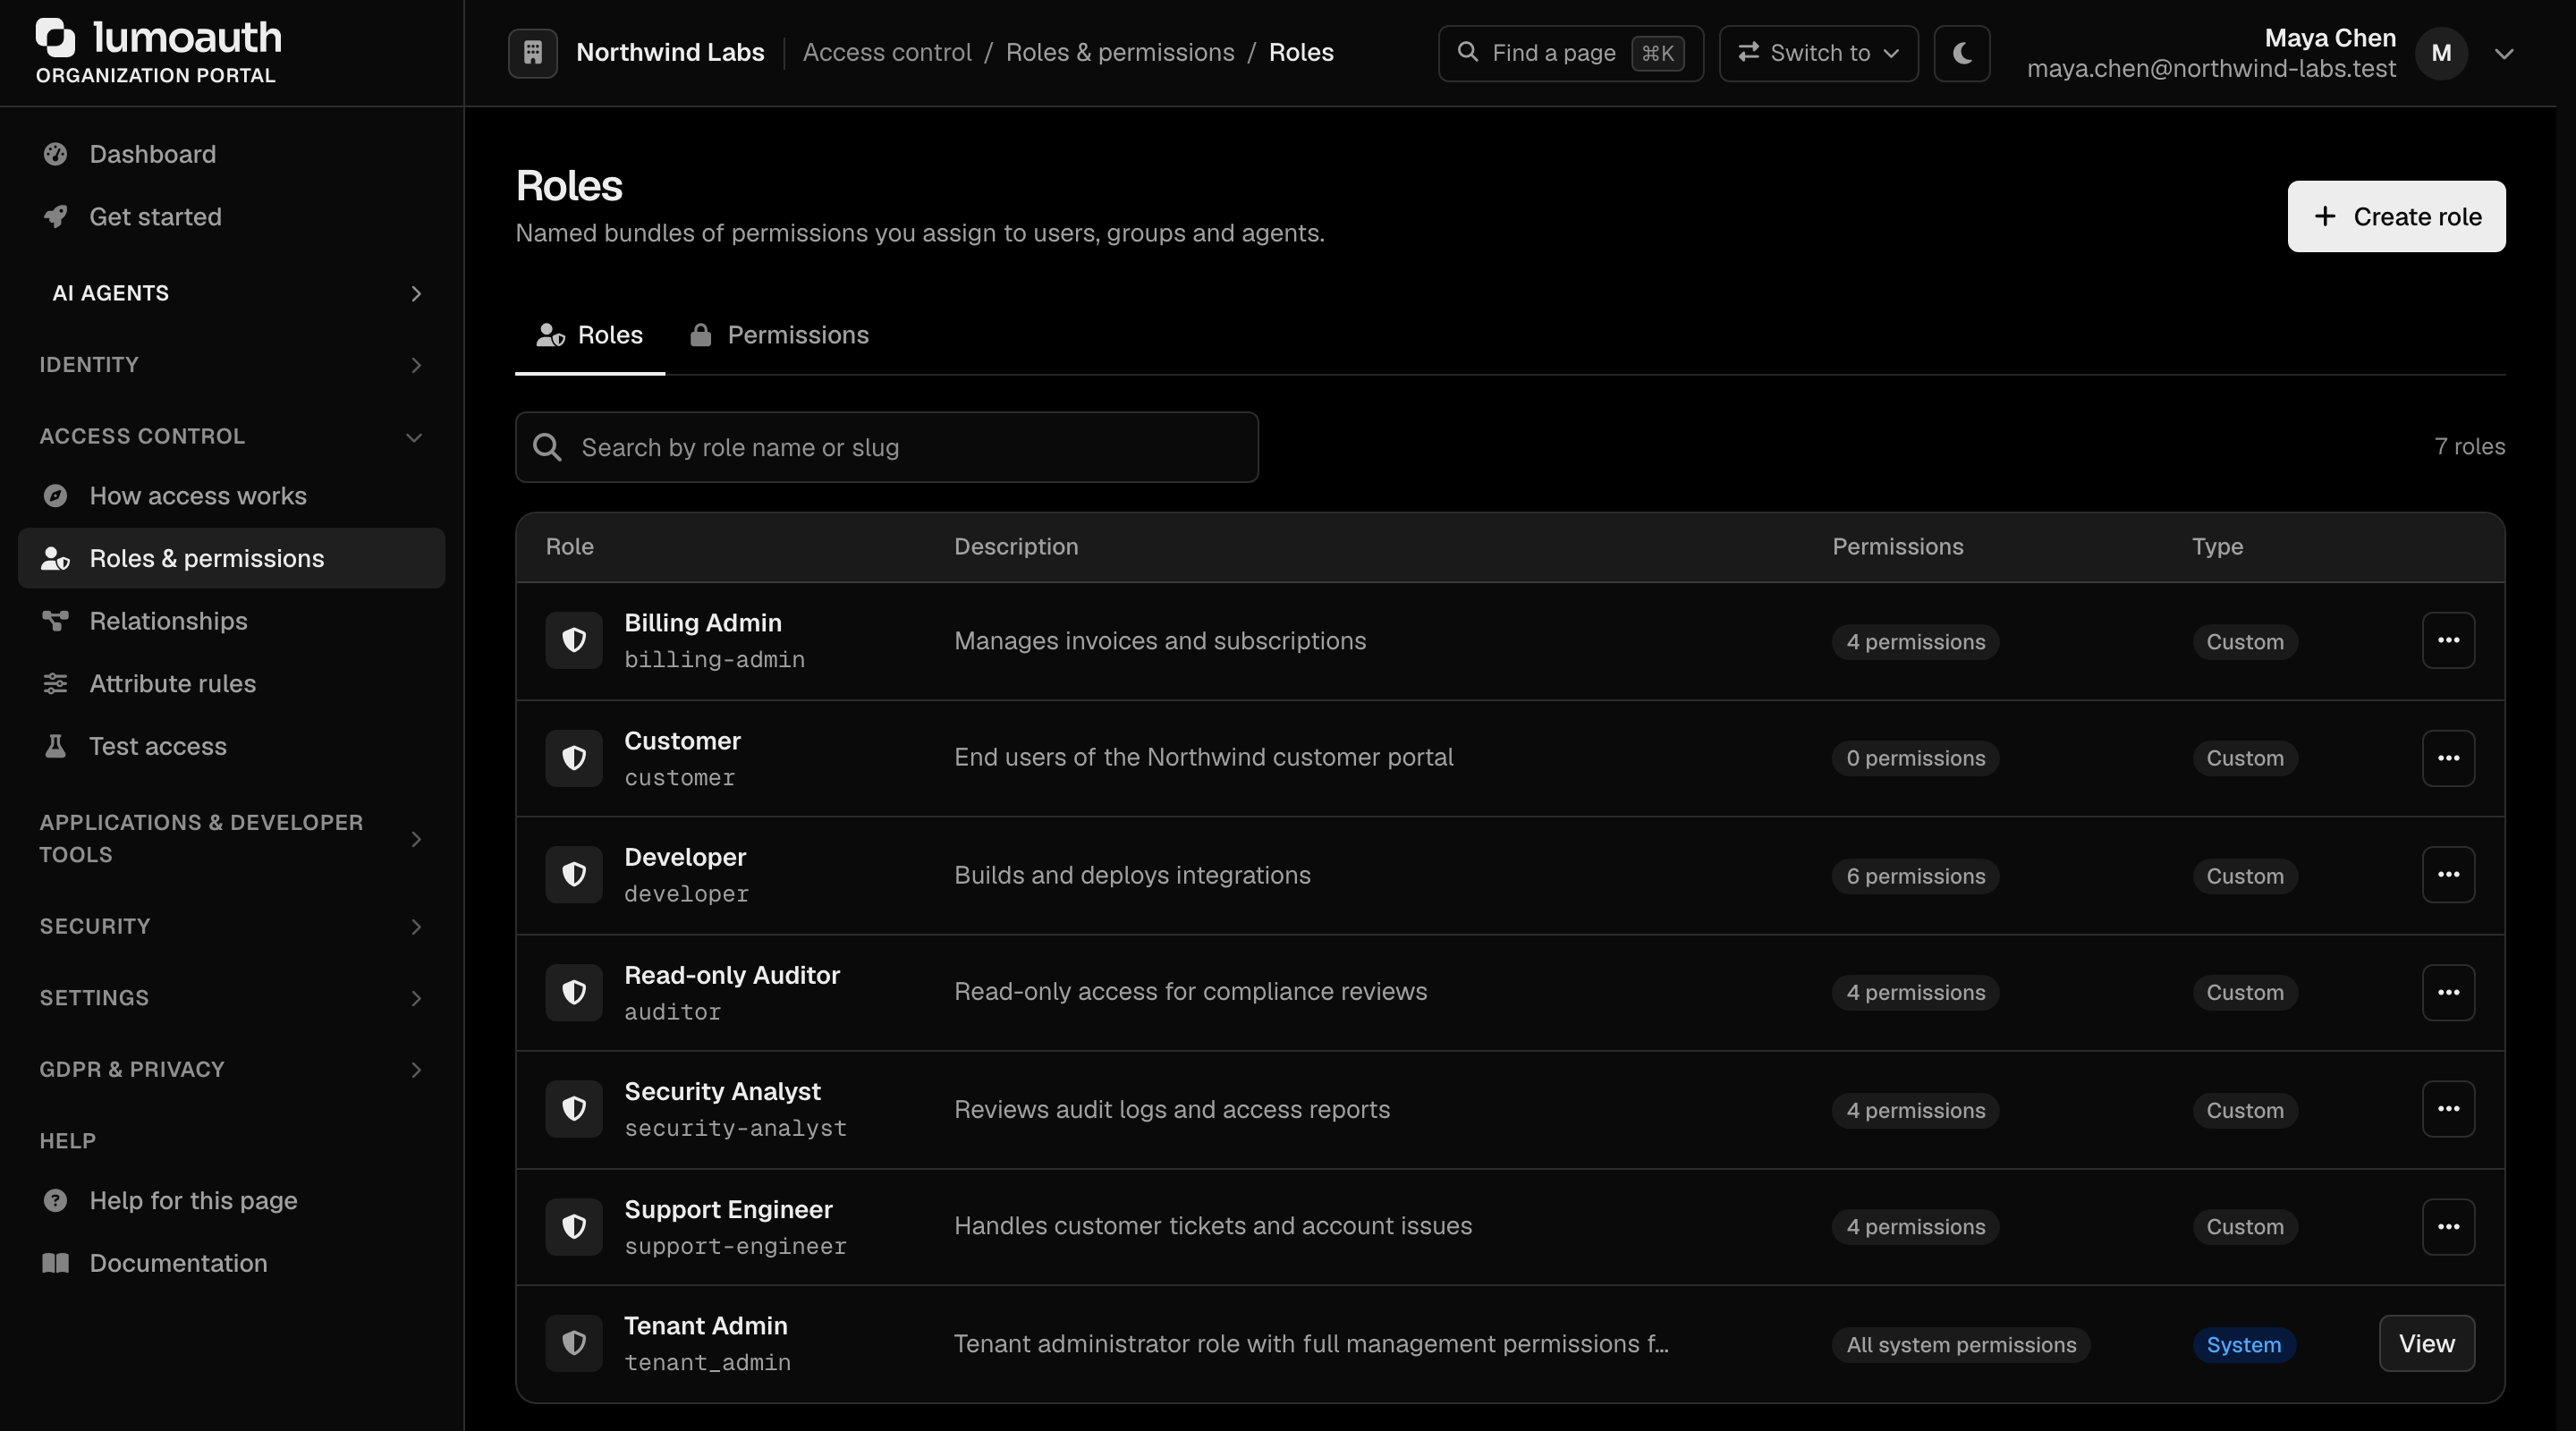Click the lumoauth logo icon
Viewport: 2576px width, 1431px height.
click(x=56, y=38)
